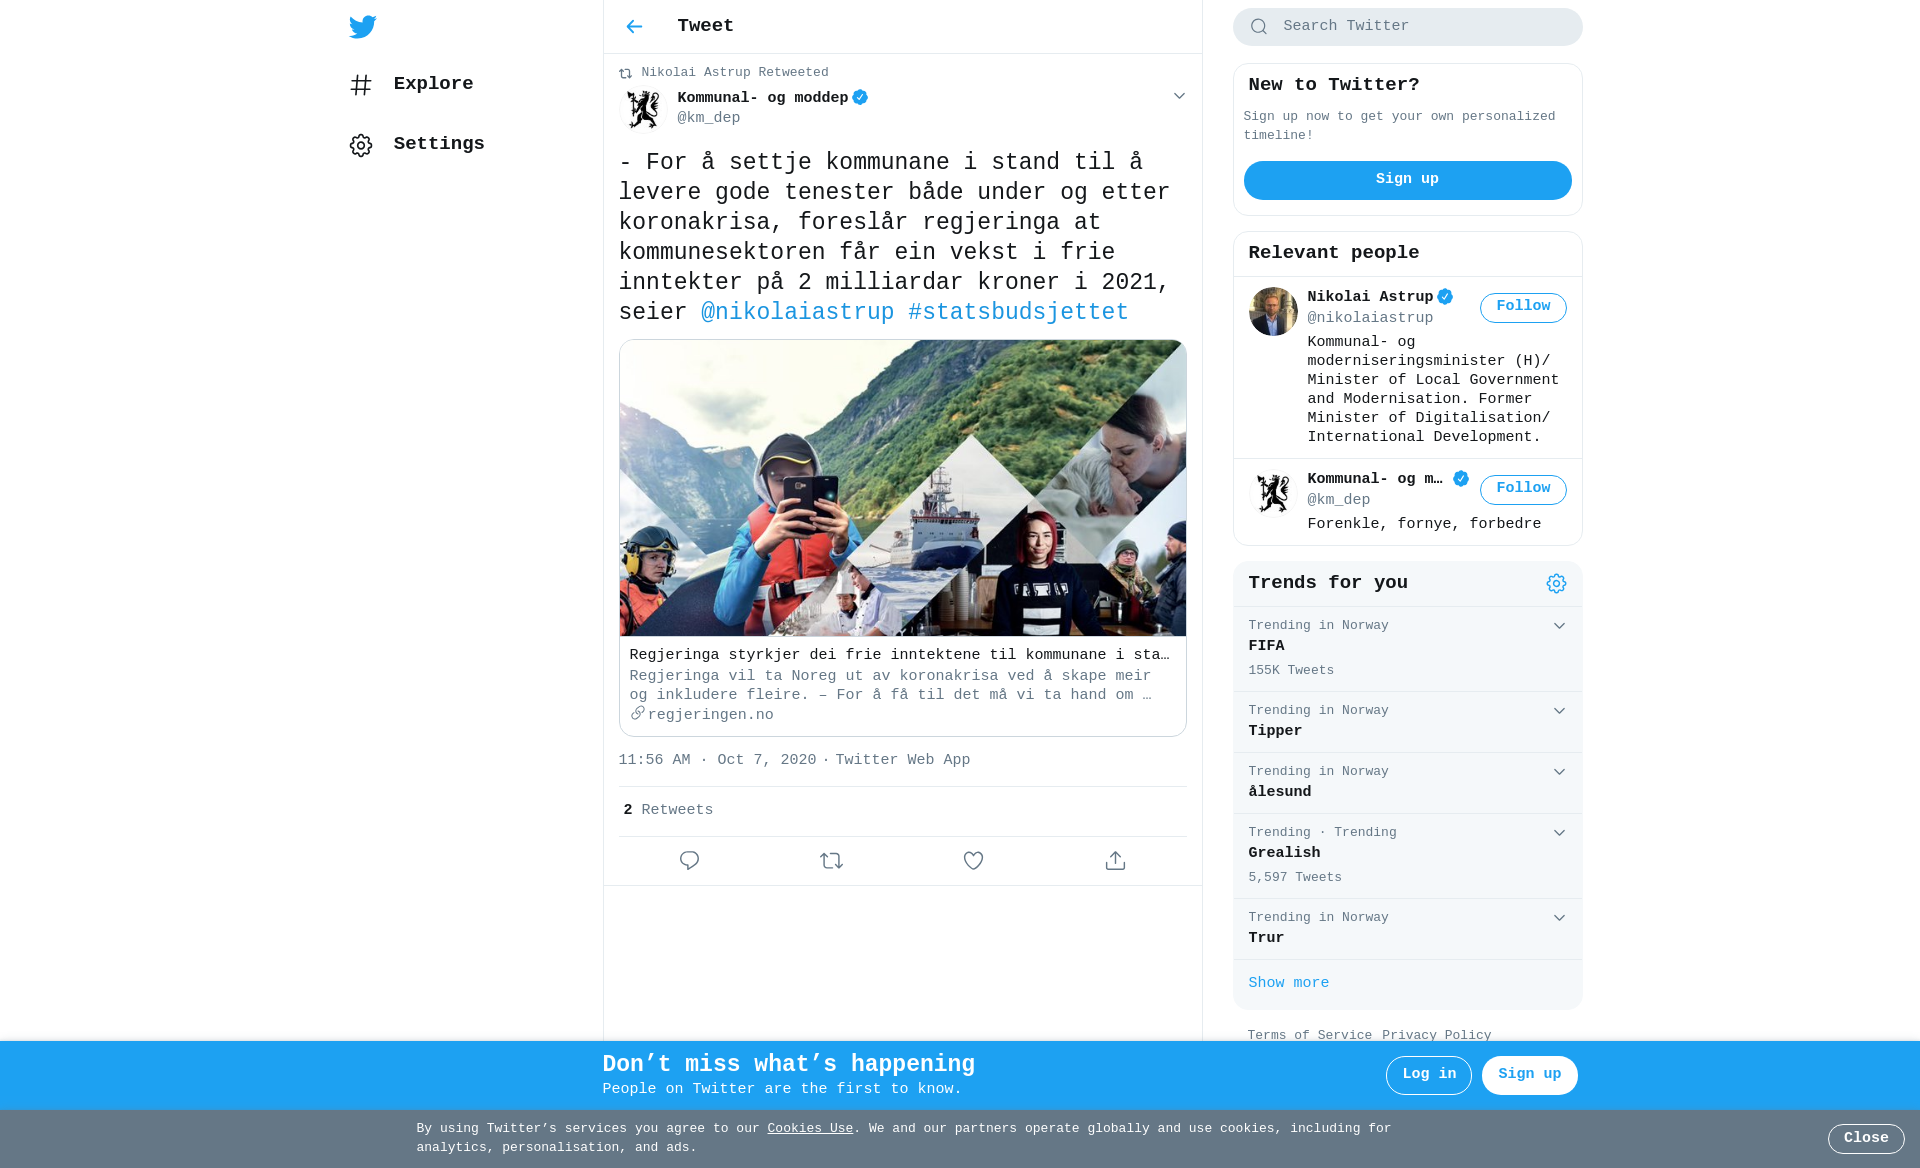Click the Search Twitter field

click(1407, 27)
